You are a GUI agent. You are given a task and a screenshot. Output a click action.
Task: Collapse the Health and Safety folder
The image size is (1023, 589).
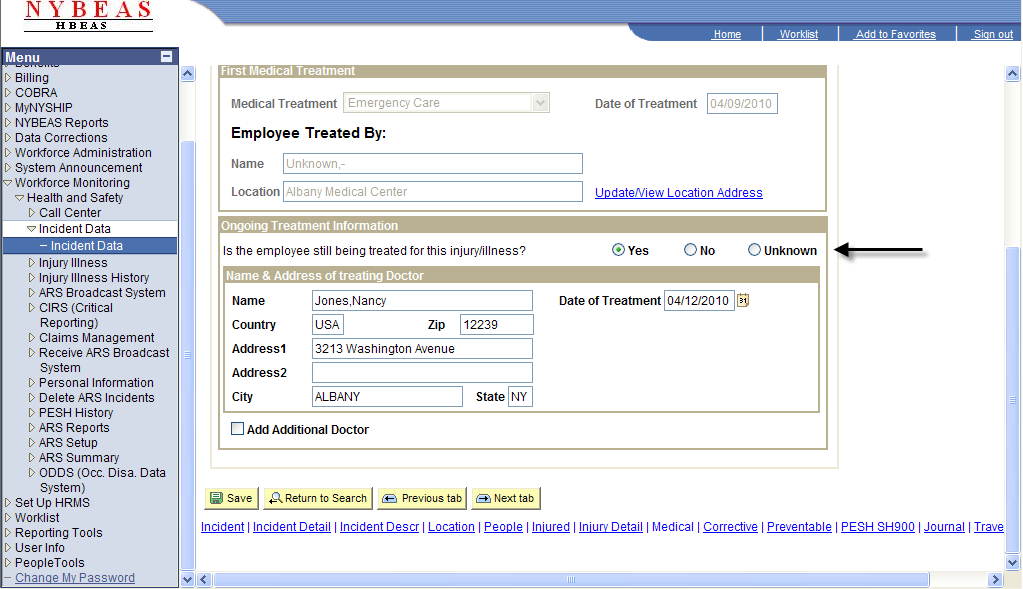coord(20,198)
